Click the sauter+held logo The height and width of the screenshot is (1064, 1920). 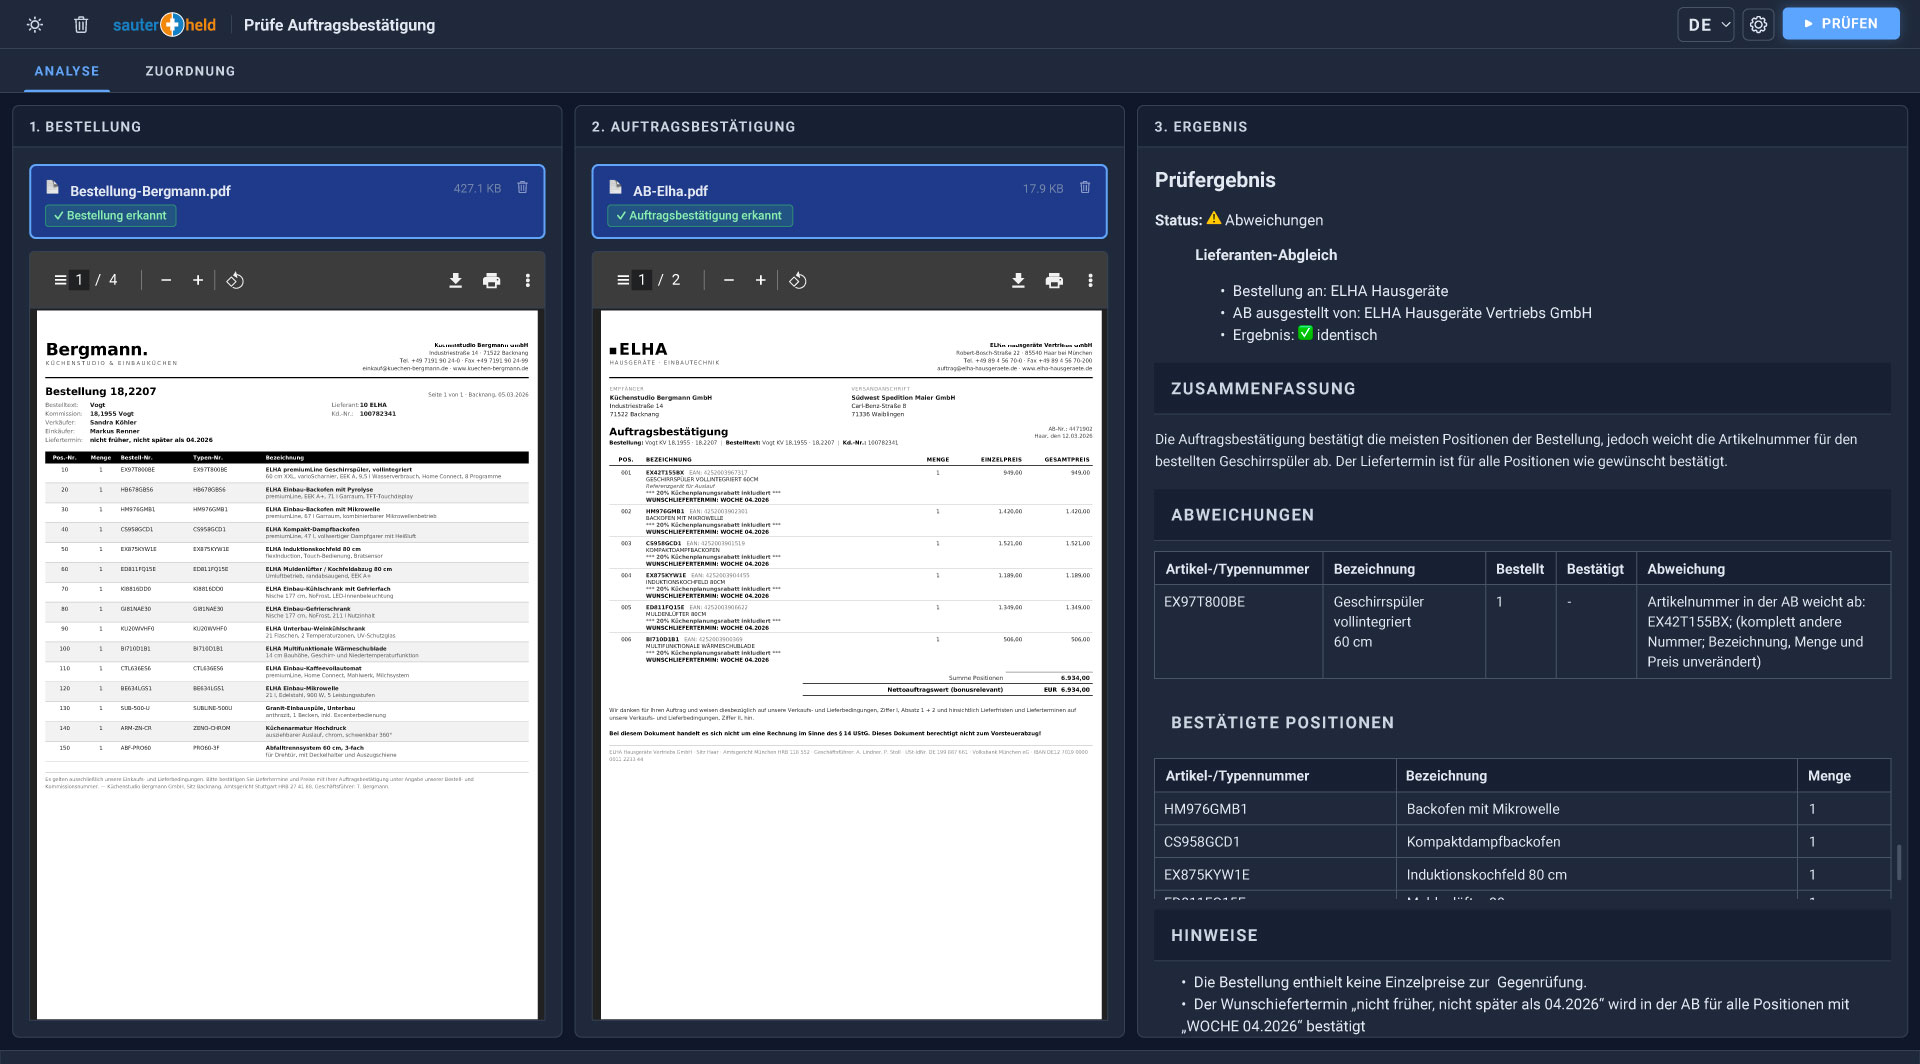click(x=164, y=25)
